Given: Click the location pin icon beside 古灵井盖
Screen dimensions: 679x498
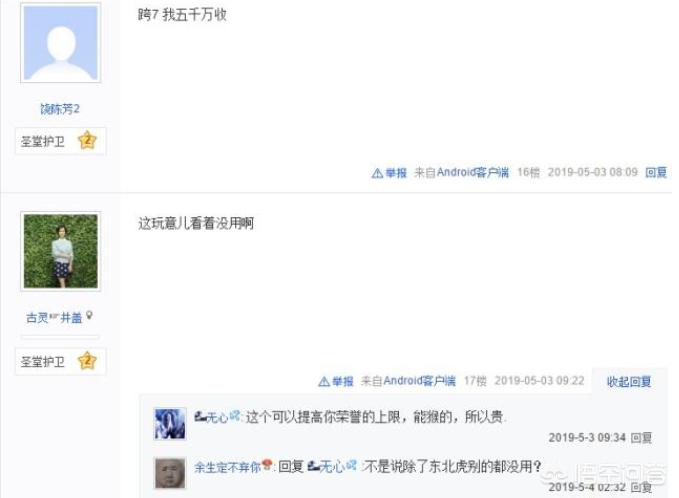Looking at the screenshot, I should click(89, 316).
